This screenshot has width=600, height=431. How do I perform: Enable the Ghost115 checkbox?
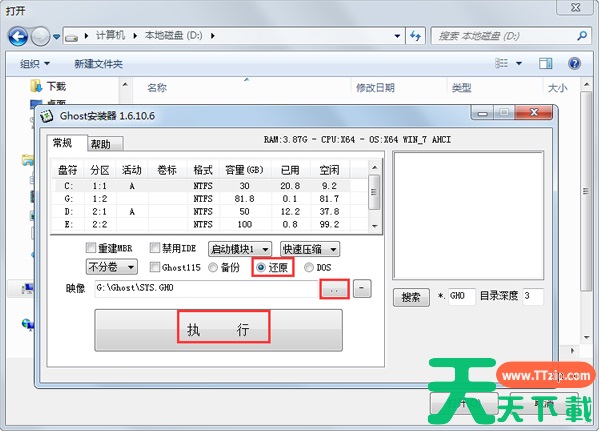pyautogui.click(x=155, y=267)
